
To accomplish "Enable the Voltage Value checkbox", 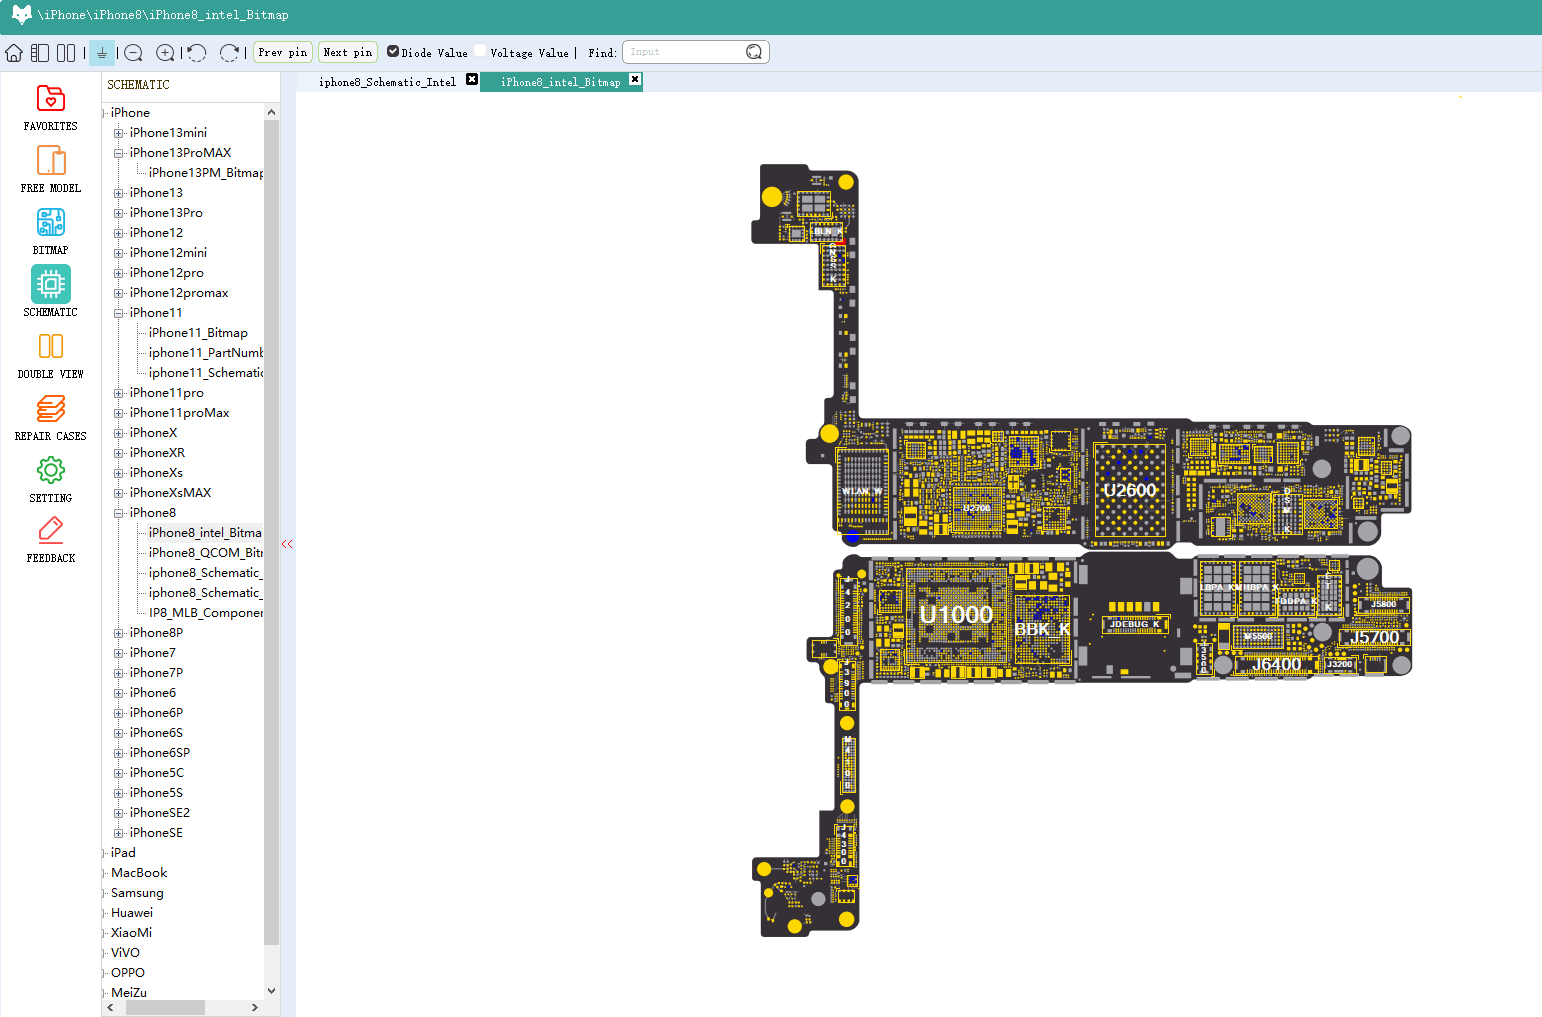I will 480,51.
